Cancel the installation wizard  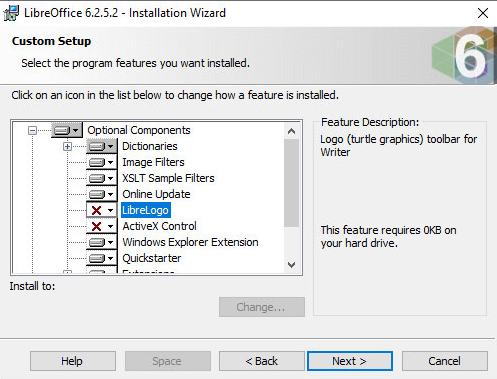pyautogui.click(x=445, y=361)
